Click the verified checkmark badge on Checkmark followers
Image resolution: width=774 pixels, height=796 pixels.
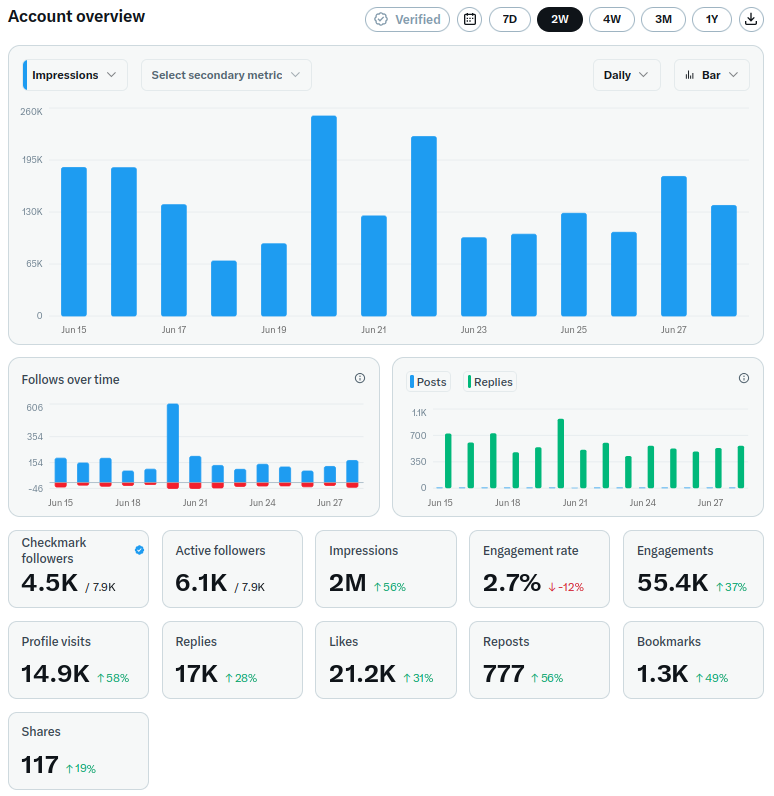pos(139,550)
